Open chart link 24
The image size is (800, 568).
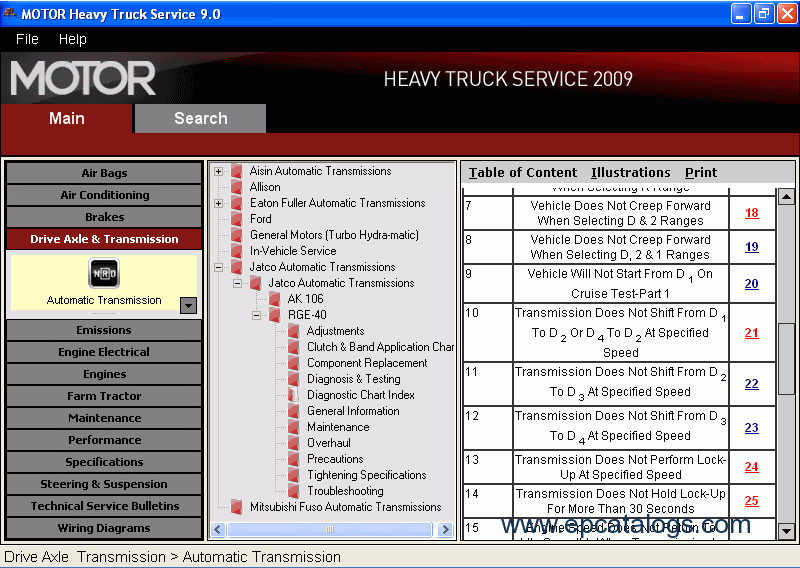point(752,467)
